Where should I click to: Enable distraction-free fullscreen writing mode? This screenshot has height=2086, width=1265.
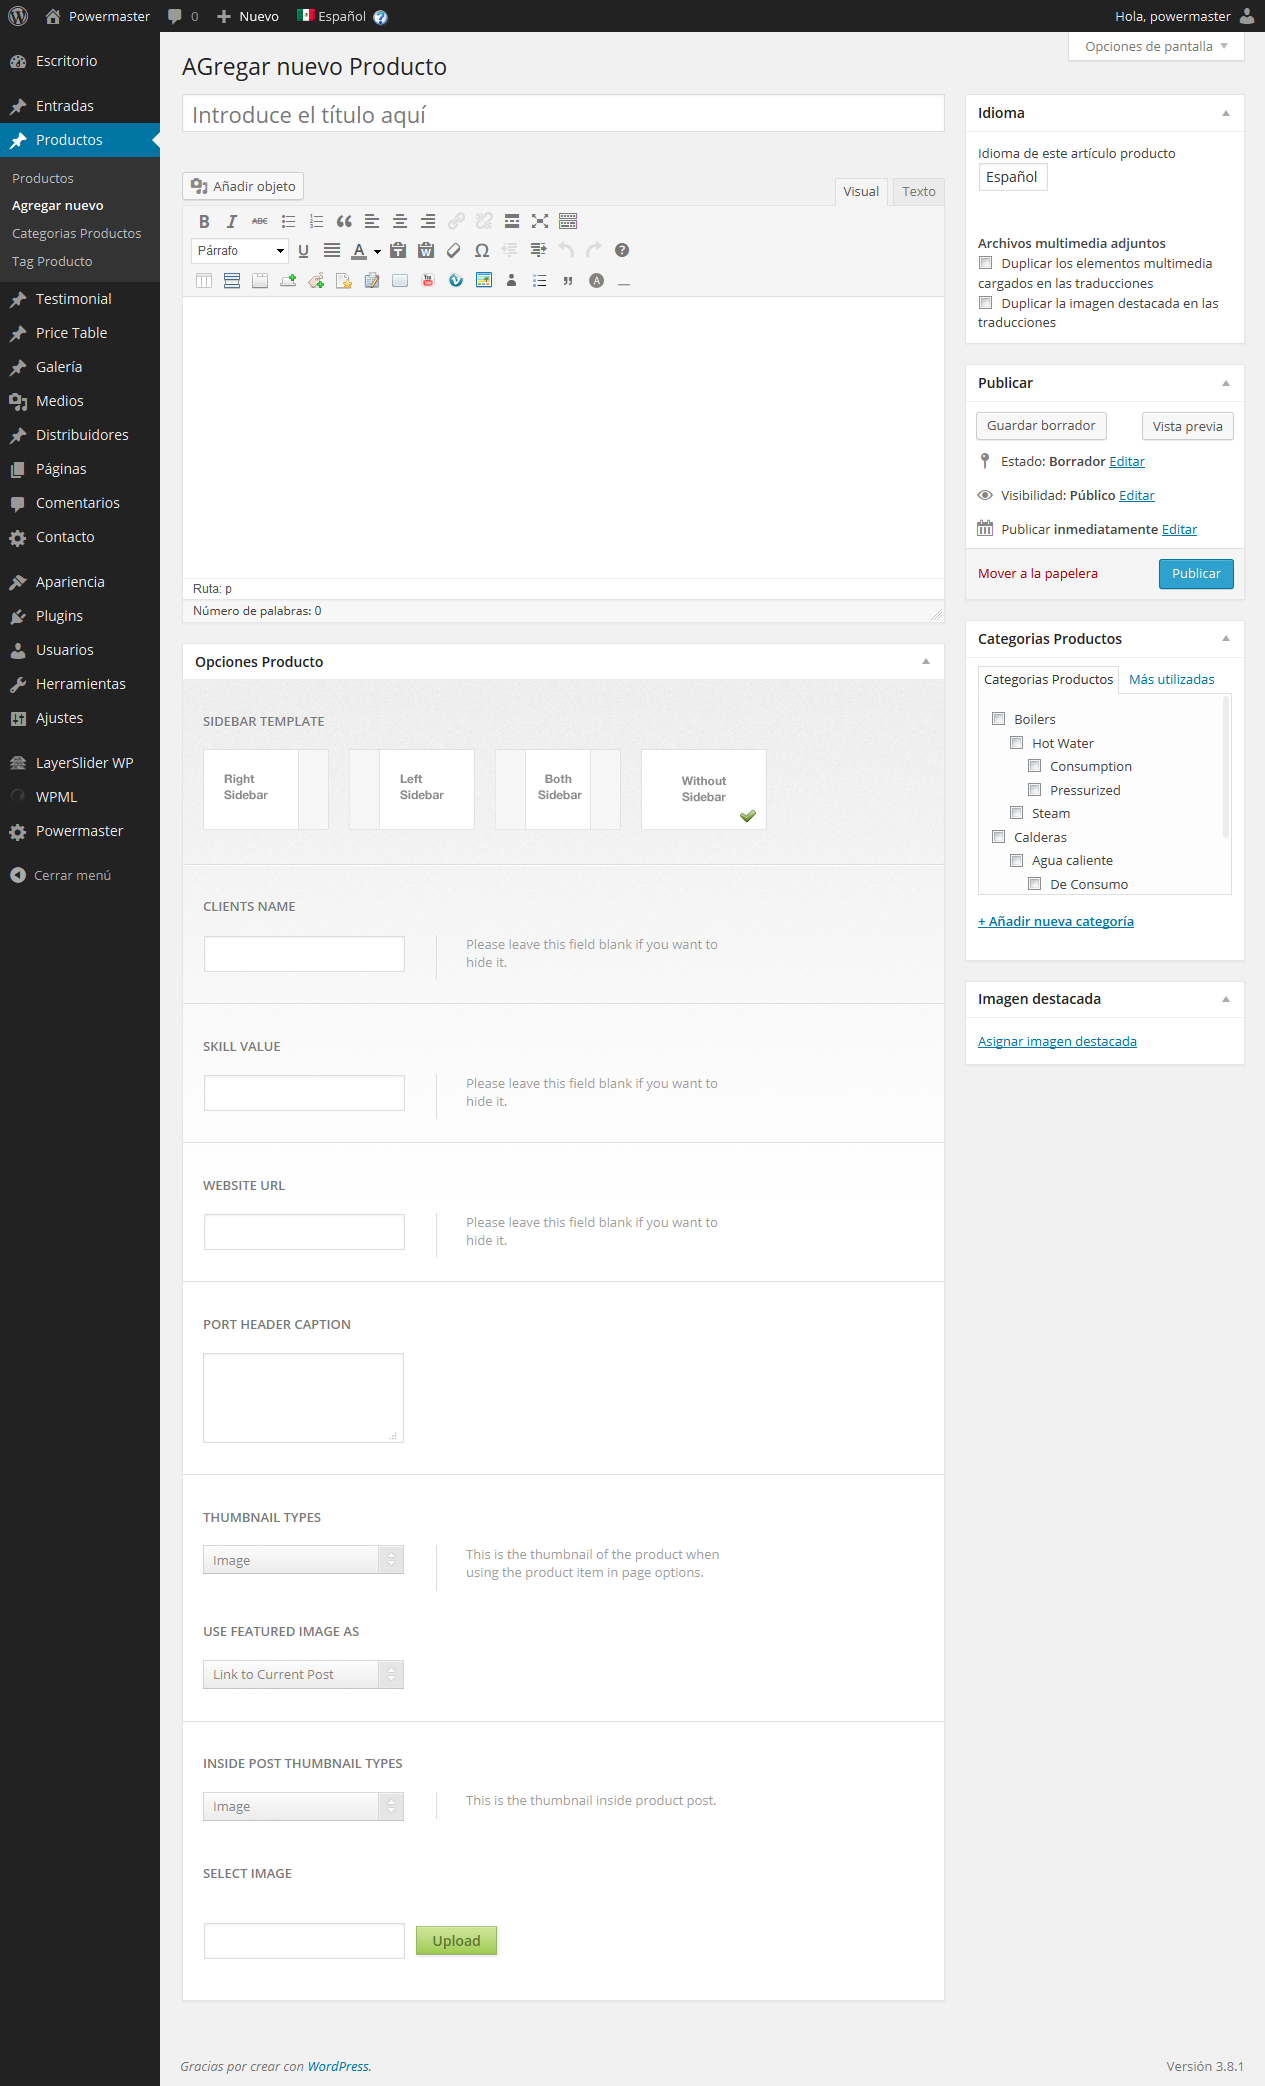(x=540, y=221)
